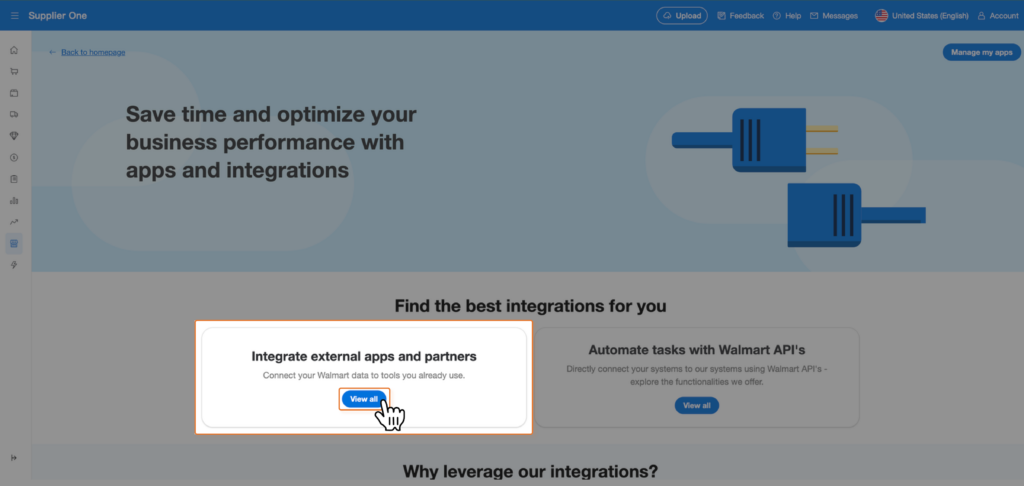Image resolution: width=1024 pixels, height=486 pixels.
Task: Click the Manage my apps button
Action: [982, 52]
